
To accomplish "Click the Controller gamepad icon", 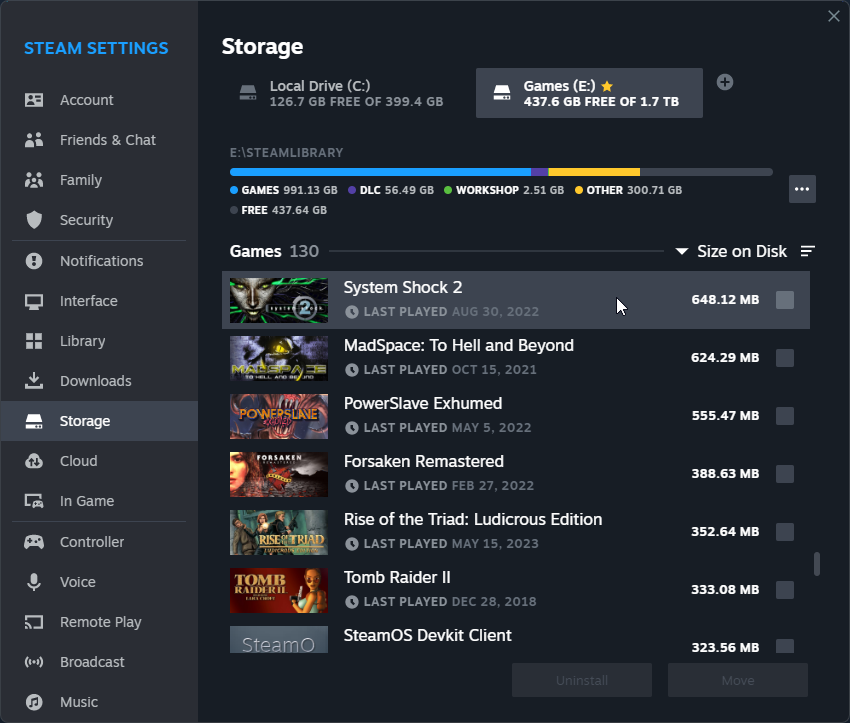I will click(34, 542).
